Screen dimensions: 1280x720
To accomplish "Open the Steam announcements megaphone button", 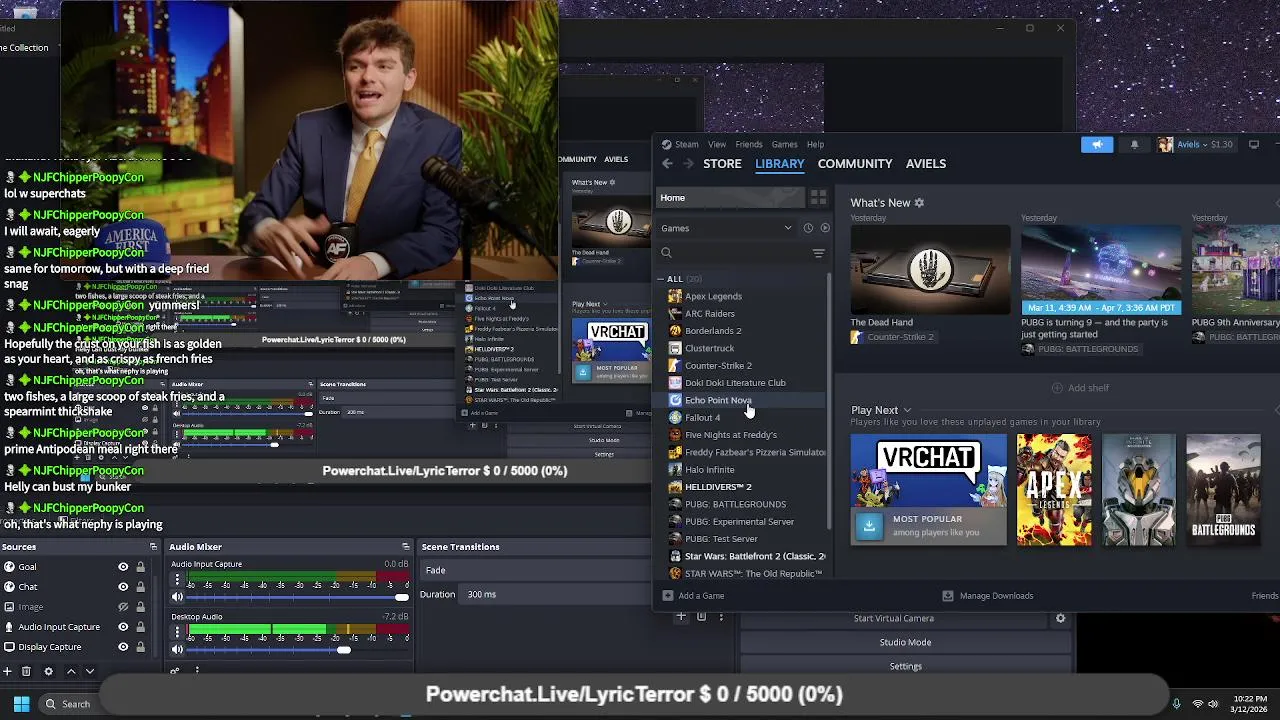I will [1097, 144].
